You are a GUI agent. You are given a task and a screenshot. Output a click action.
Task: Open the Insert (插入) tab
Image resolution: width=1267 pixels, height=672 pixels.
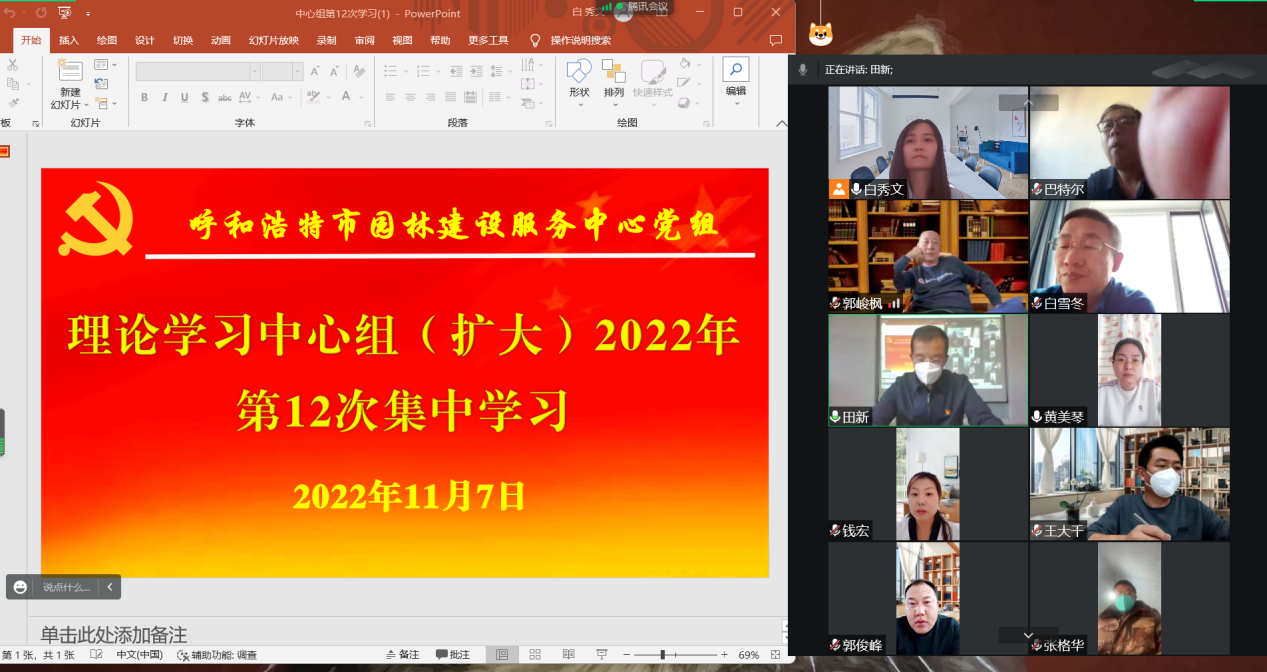pos(69,40)
